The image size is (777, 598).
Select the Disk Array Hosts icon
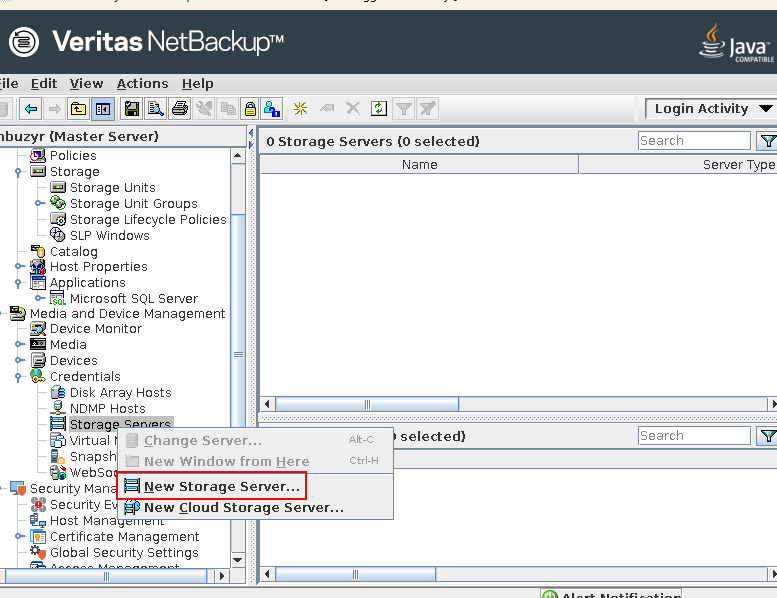58,392
